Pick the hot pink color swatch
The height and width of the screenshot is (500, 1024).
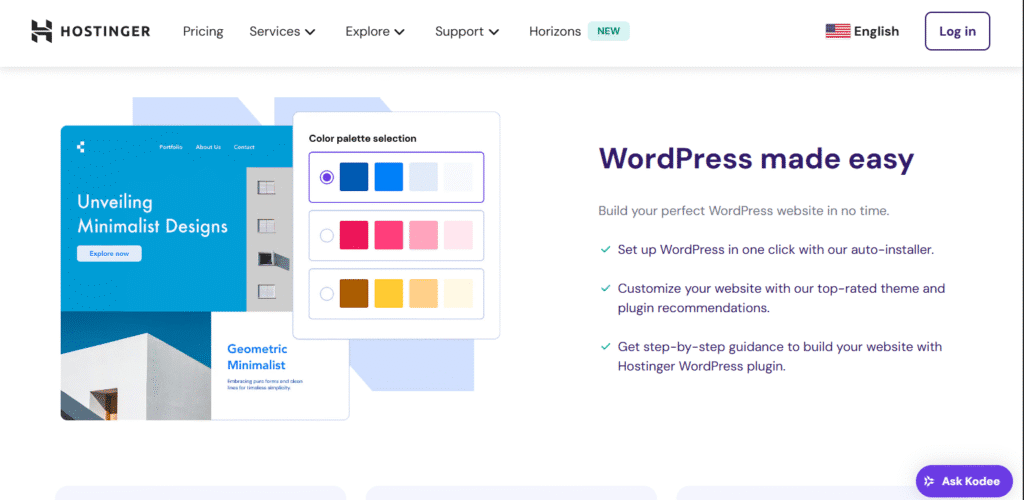click(389, 235)
